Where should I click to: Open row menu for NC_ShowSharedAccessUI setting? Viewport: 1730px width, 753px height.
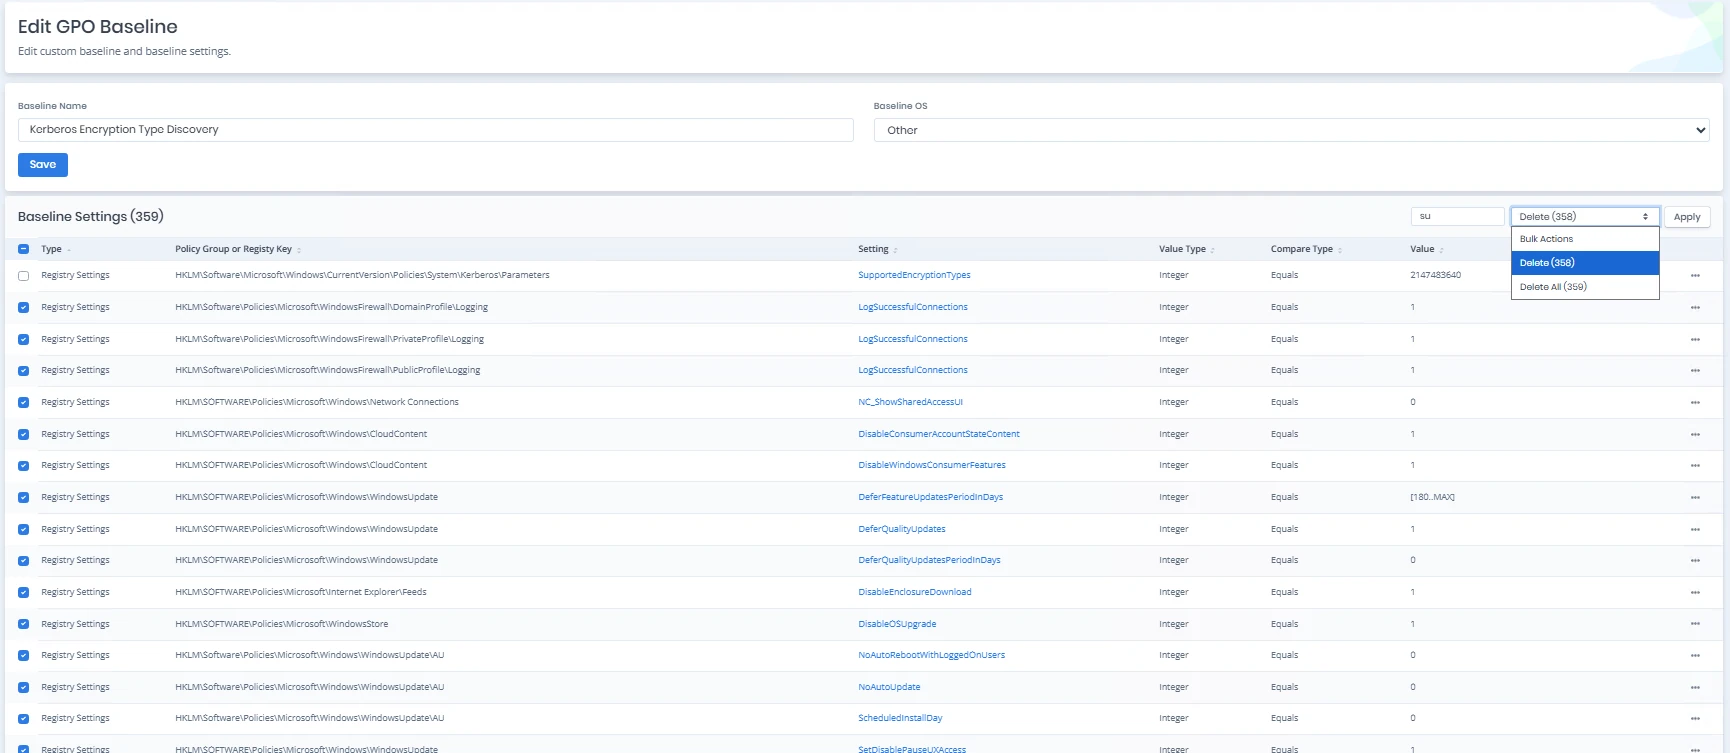pyautogui.click(x=1695, y=402)
